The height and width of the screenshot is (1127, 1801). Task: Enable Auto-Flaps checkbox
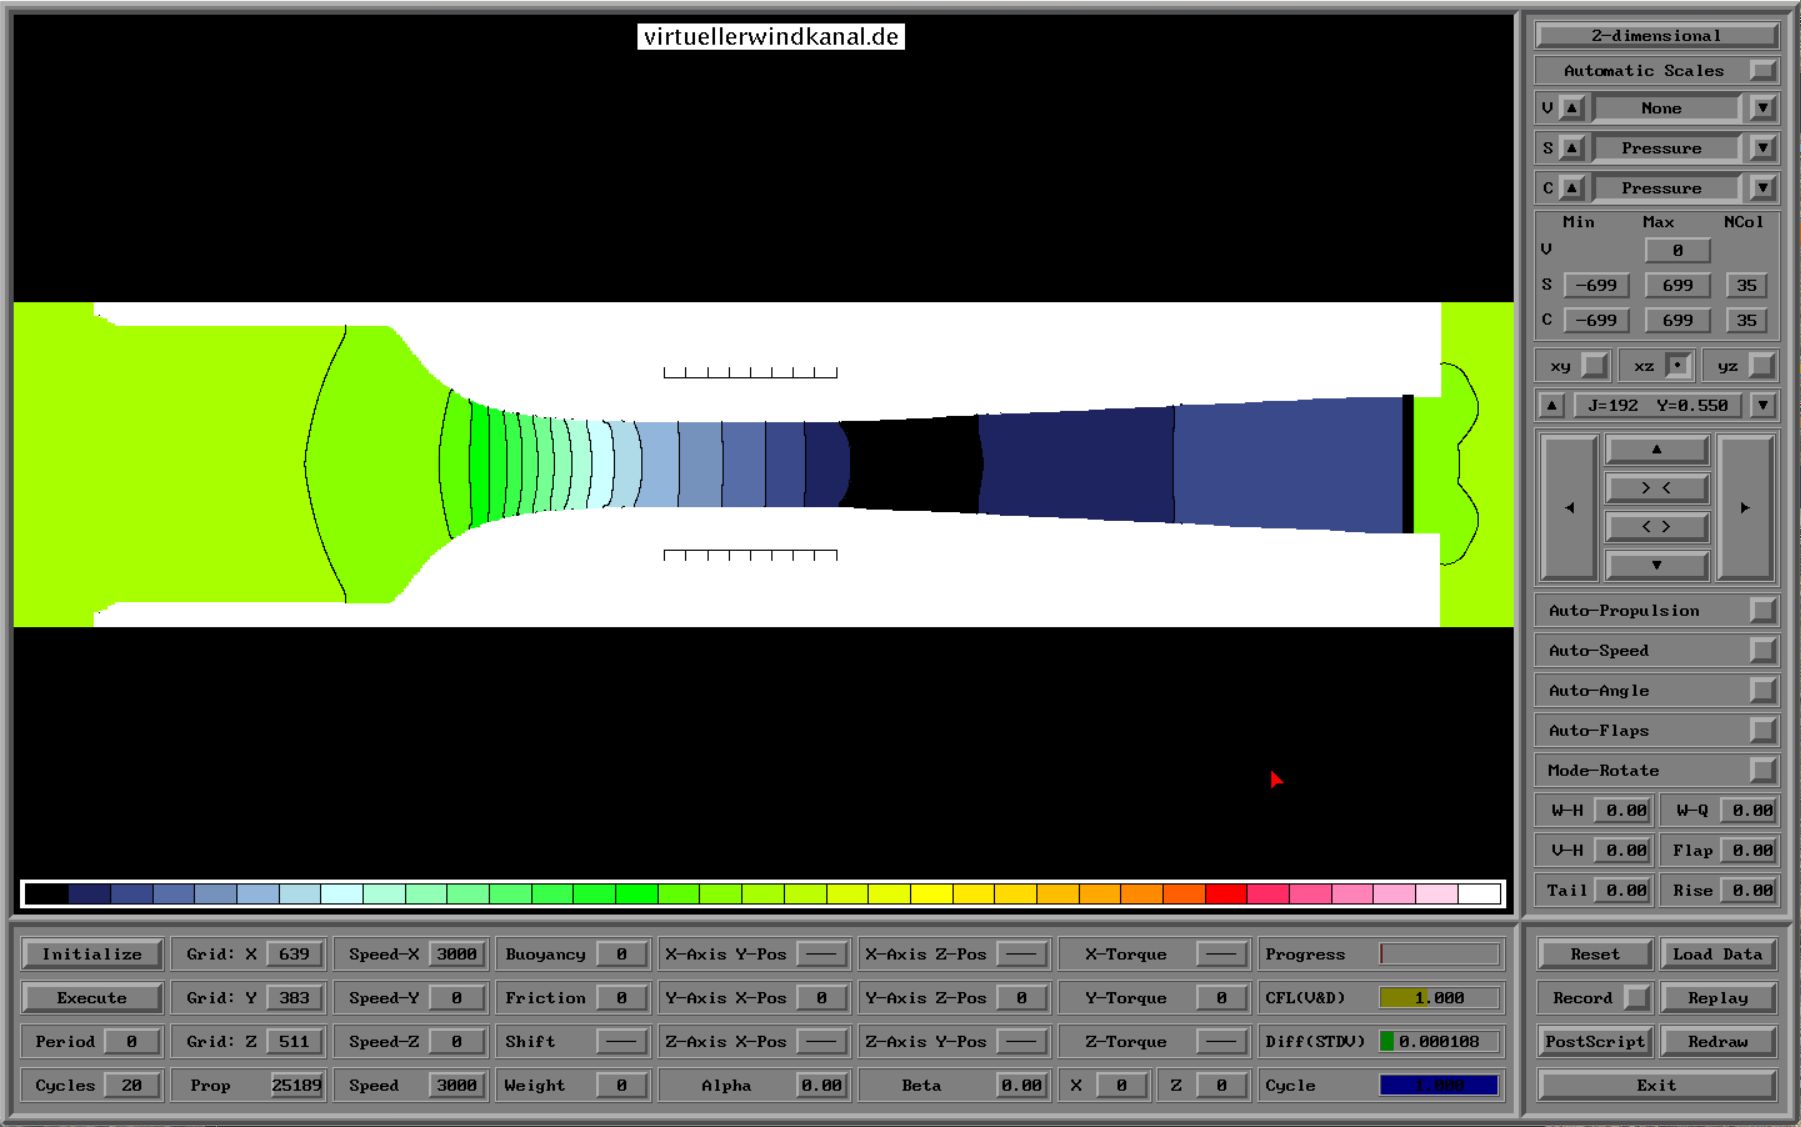point(1763,730)
